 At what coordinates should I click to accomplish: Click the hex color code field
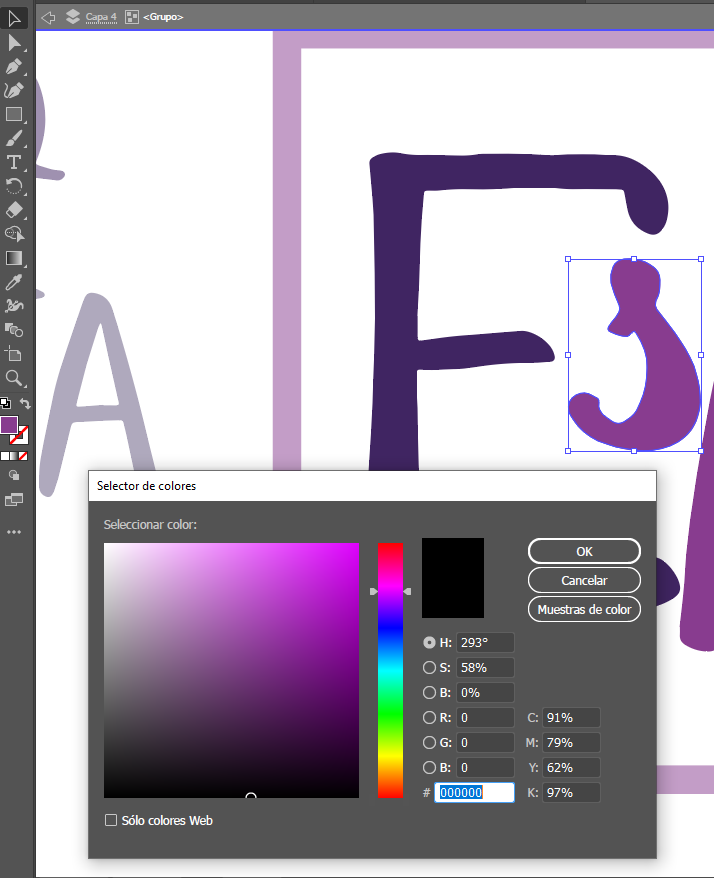[x=475, y=792]
